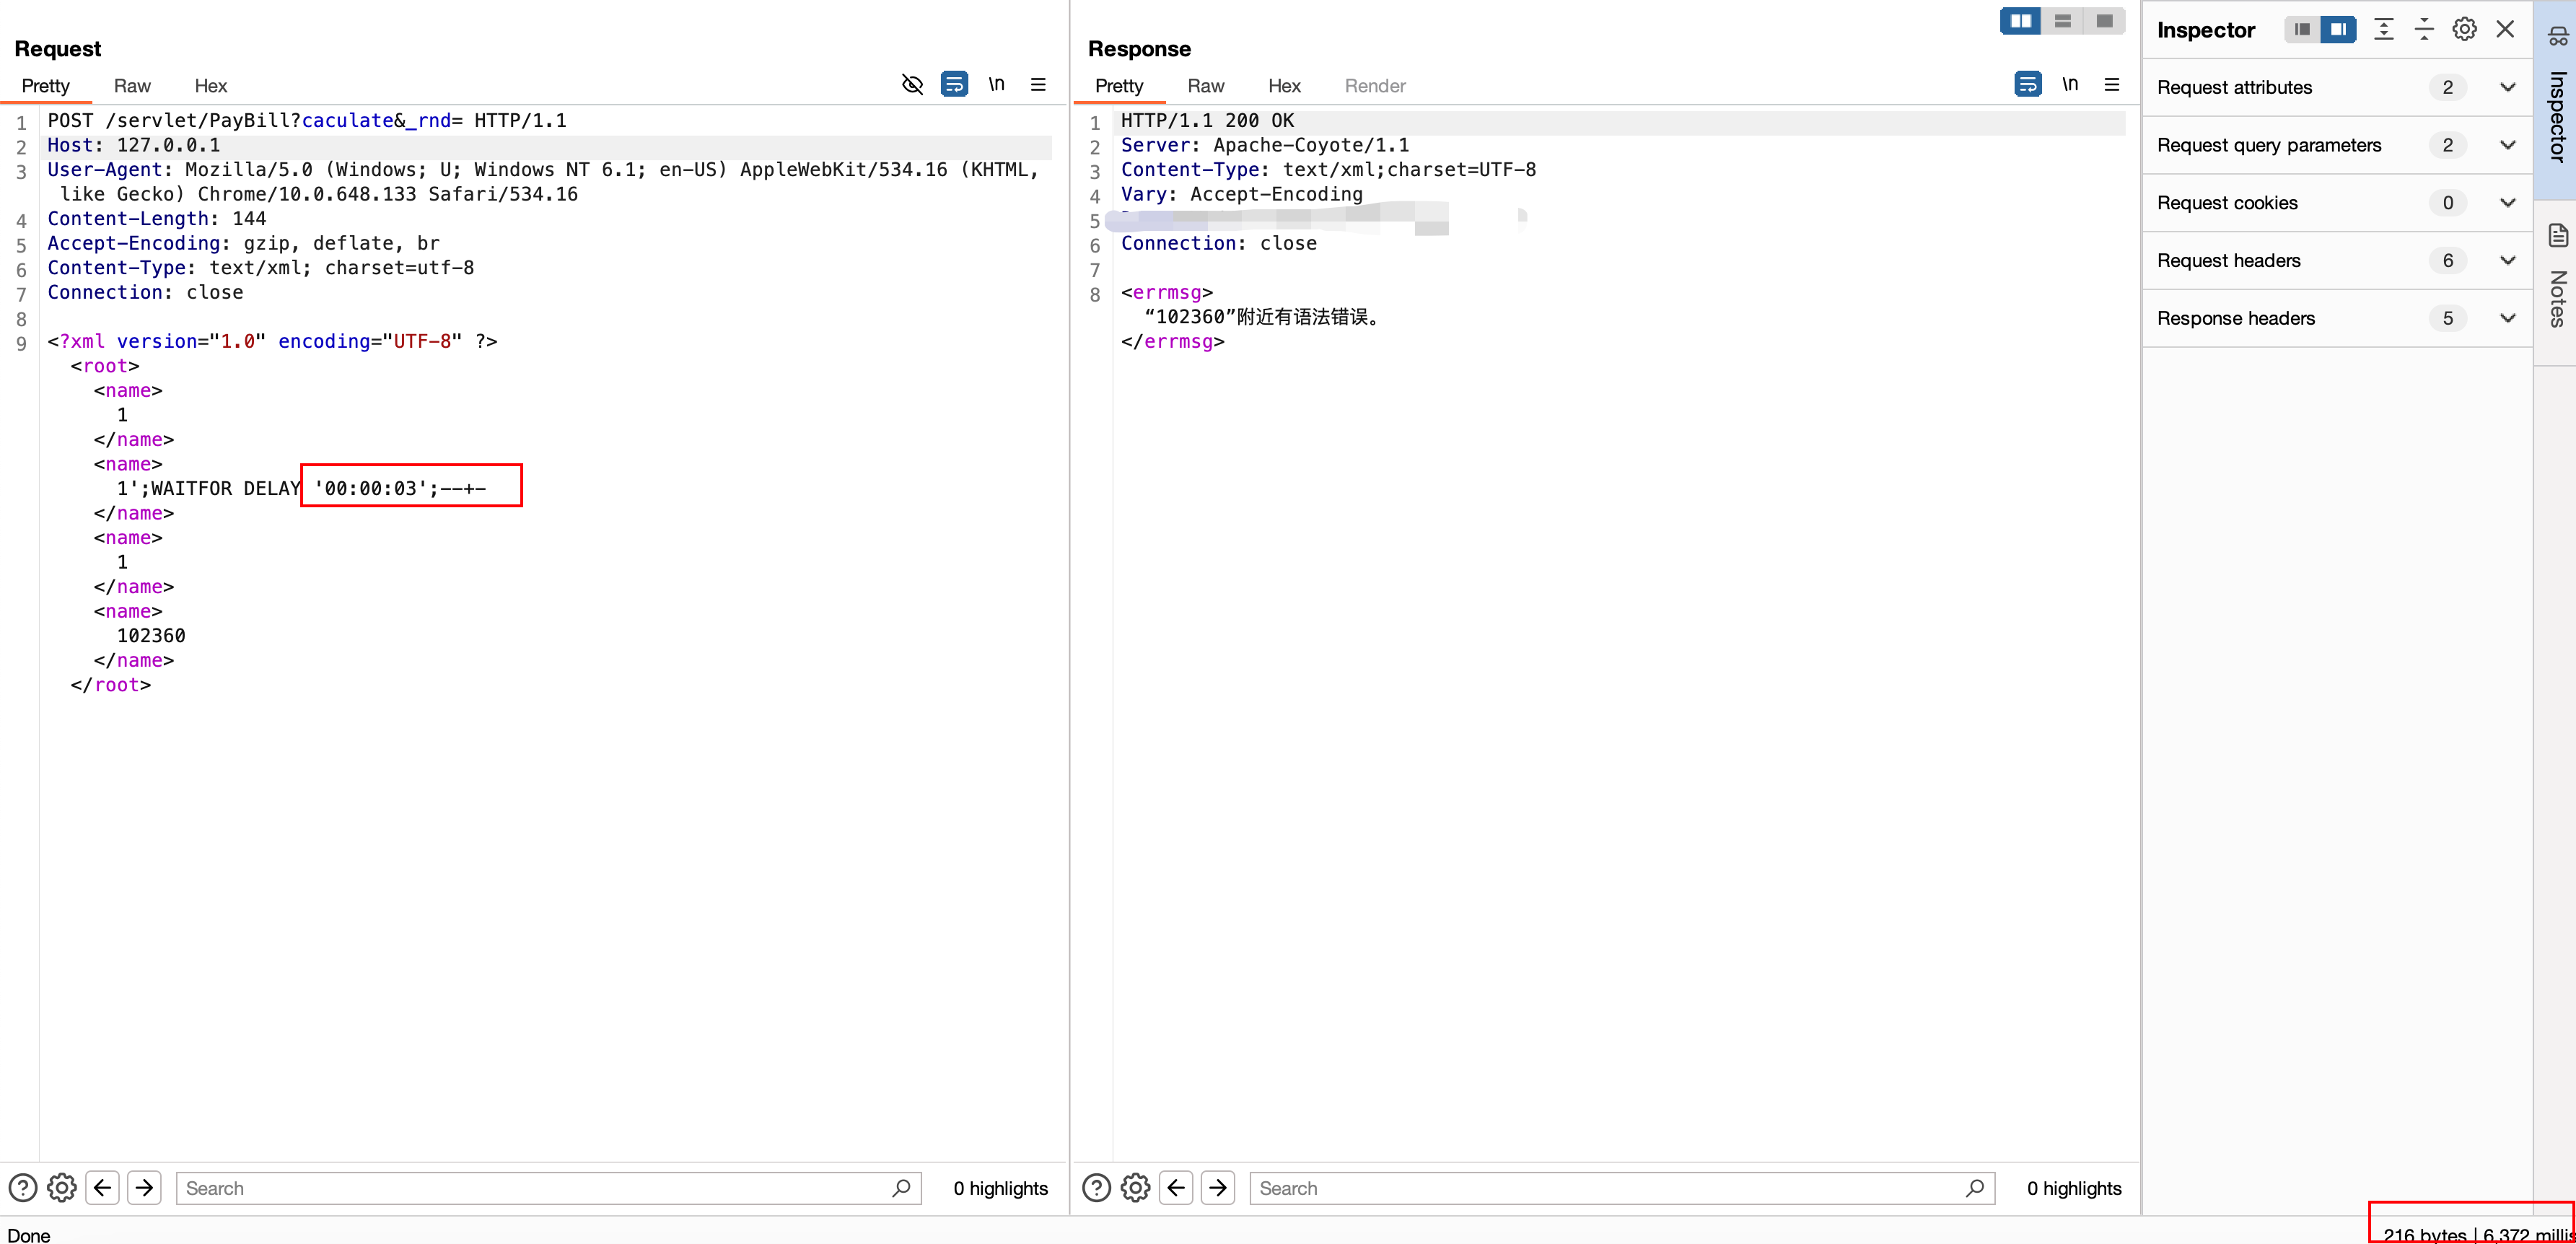The height and width of the screenshot is (1244, 2576).
Task: Switch Inspector to left-docked layout
Action: click(x=2302, y=29)
